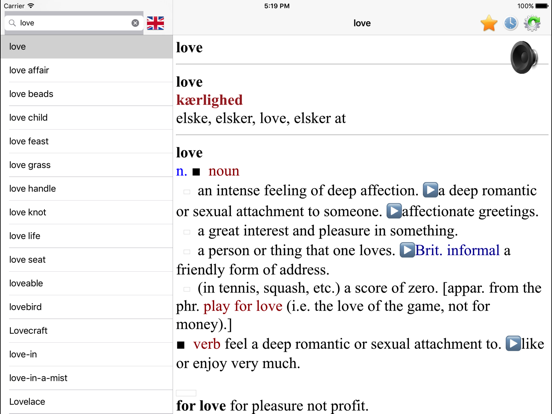The height and width of the screenshot is (414, 552).
Task: Play arrow before 'a deep romantic'
Action: pyautogui.click(x=430, y=190)
